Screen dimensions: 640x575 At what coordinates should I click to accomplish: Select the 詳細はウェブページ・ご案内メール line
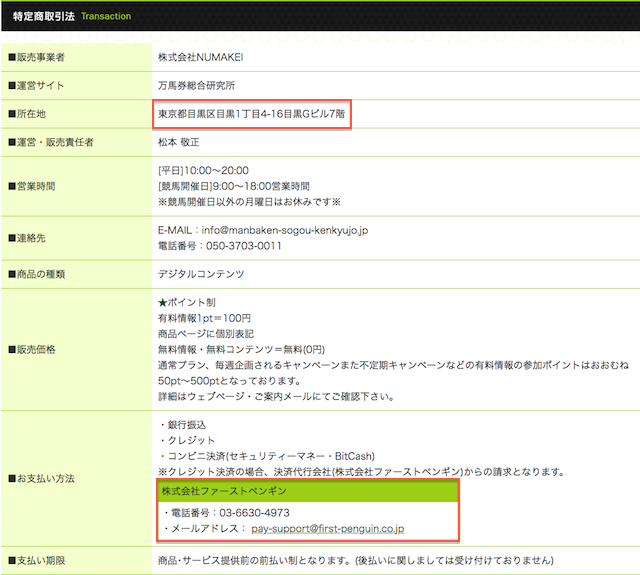pos(276,396)
